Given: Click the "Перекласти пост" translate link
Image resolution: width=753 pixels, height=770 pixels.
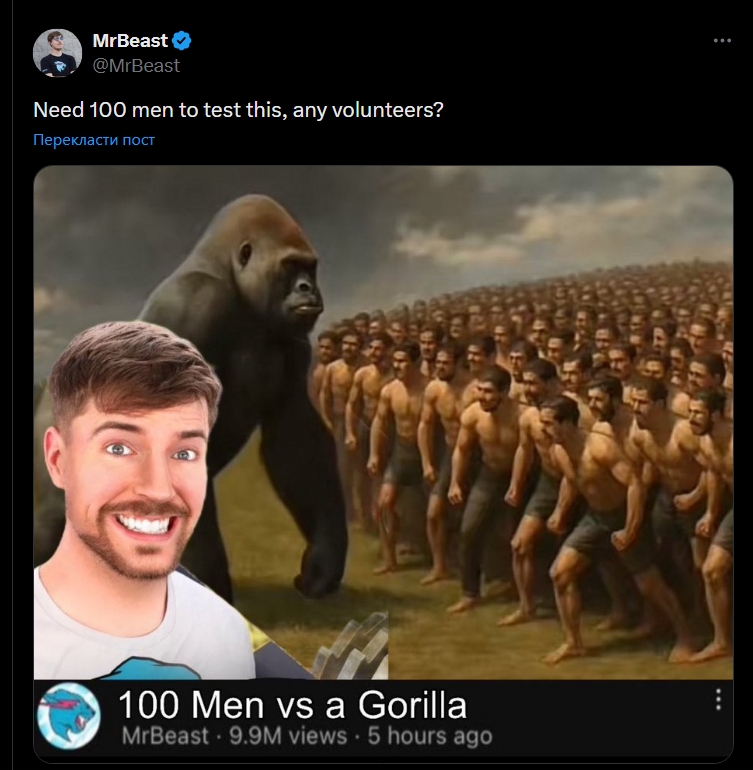Looking at the screenshot, I should click(x=94, y=140).
